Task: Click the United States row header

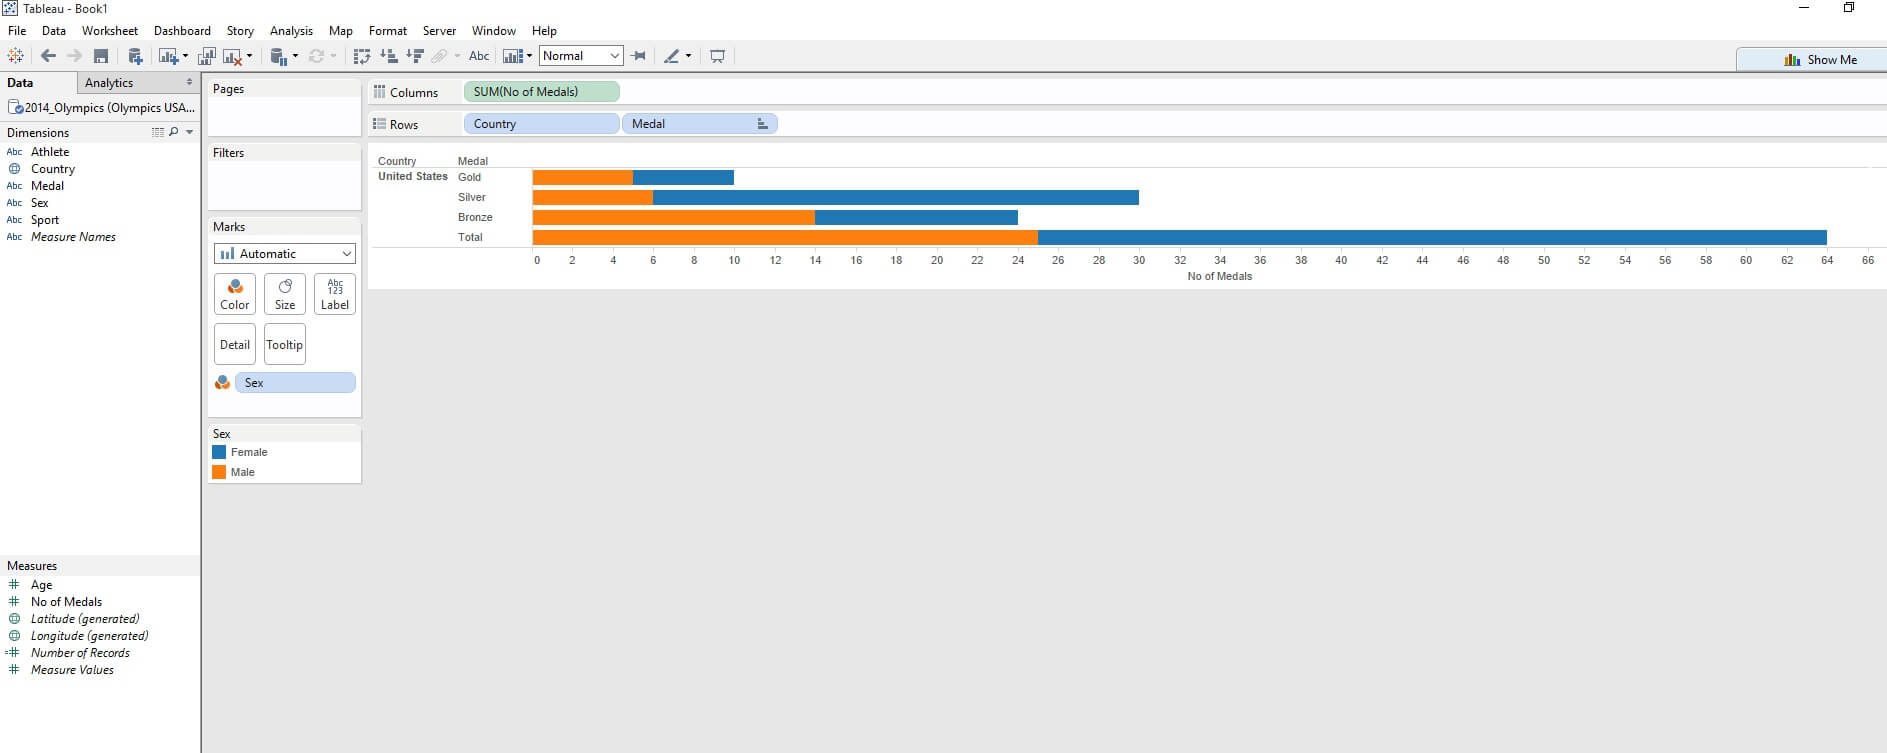Action: click(413, 176)
